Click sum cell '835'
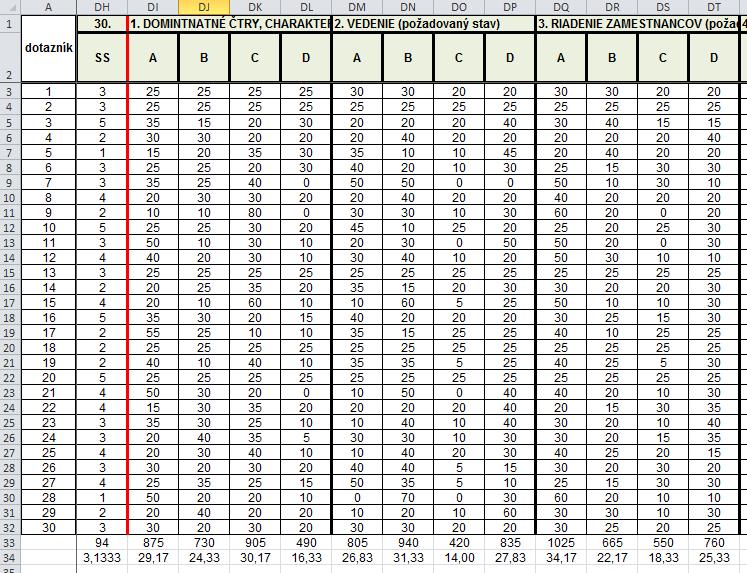Viewport: 747px width, 573px height. (510, 543)
